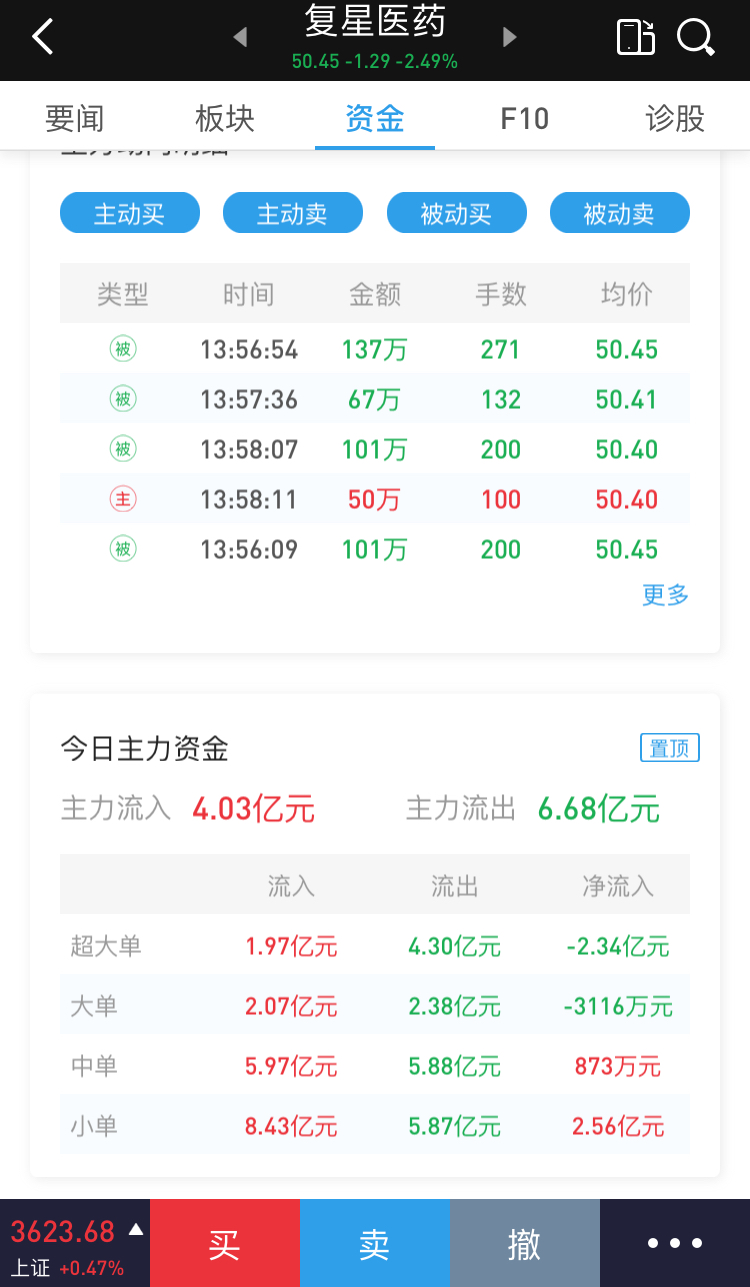
Task: Pin card with 置顶 button
Action: (x=670, y=748)
